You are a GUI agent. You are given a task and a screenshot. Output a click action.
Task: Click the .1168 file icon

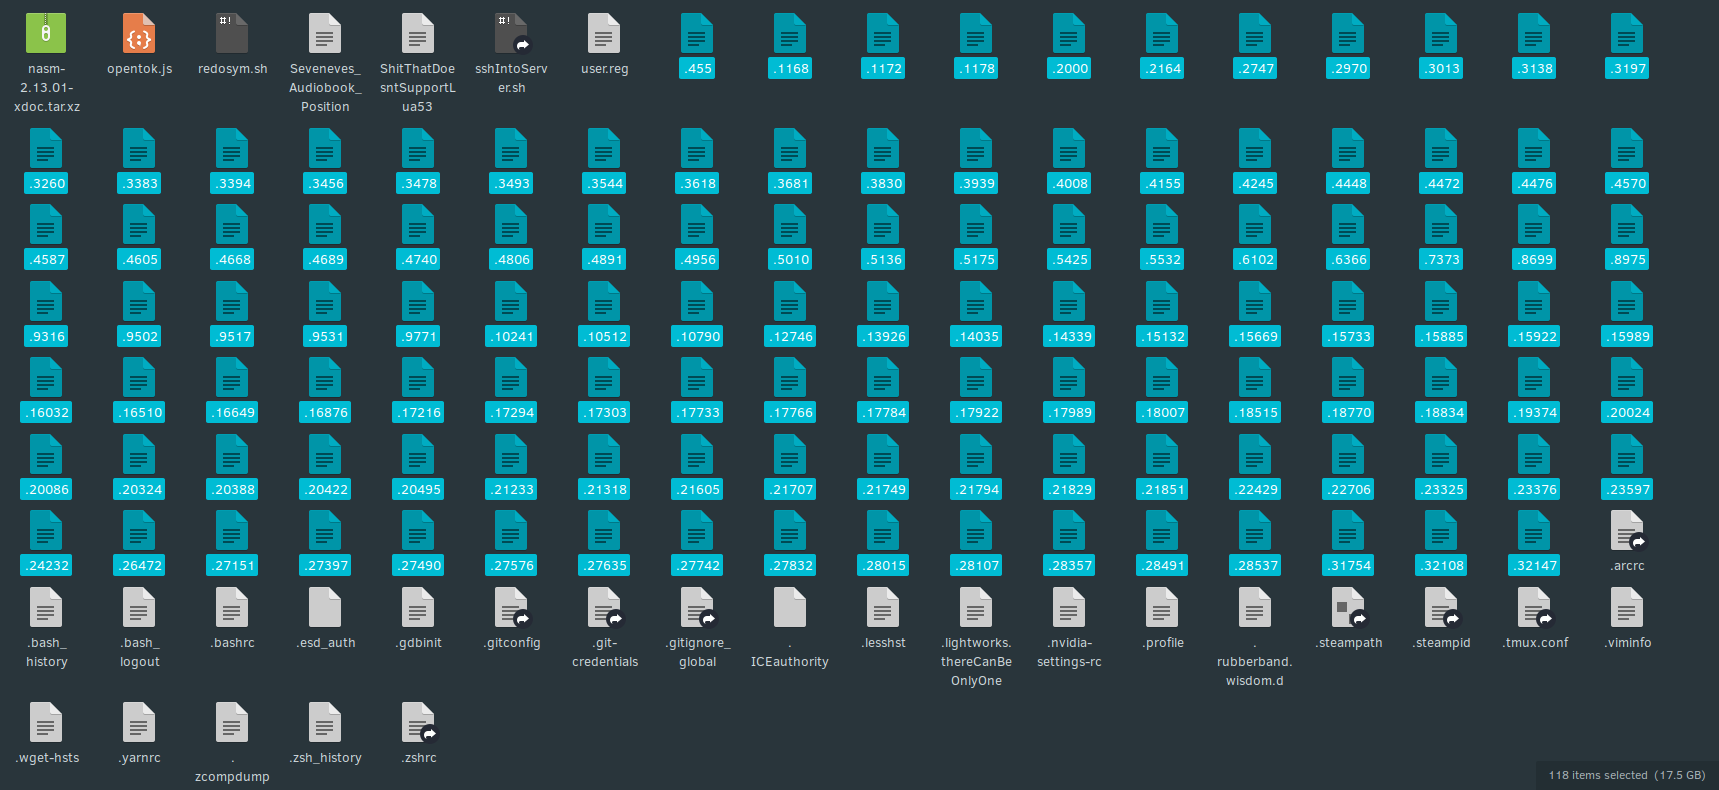[790, 33]
